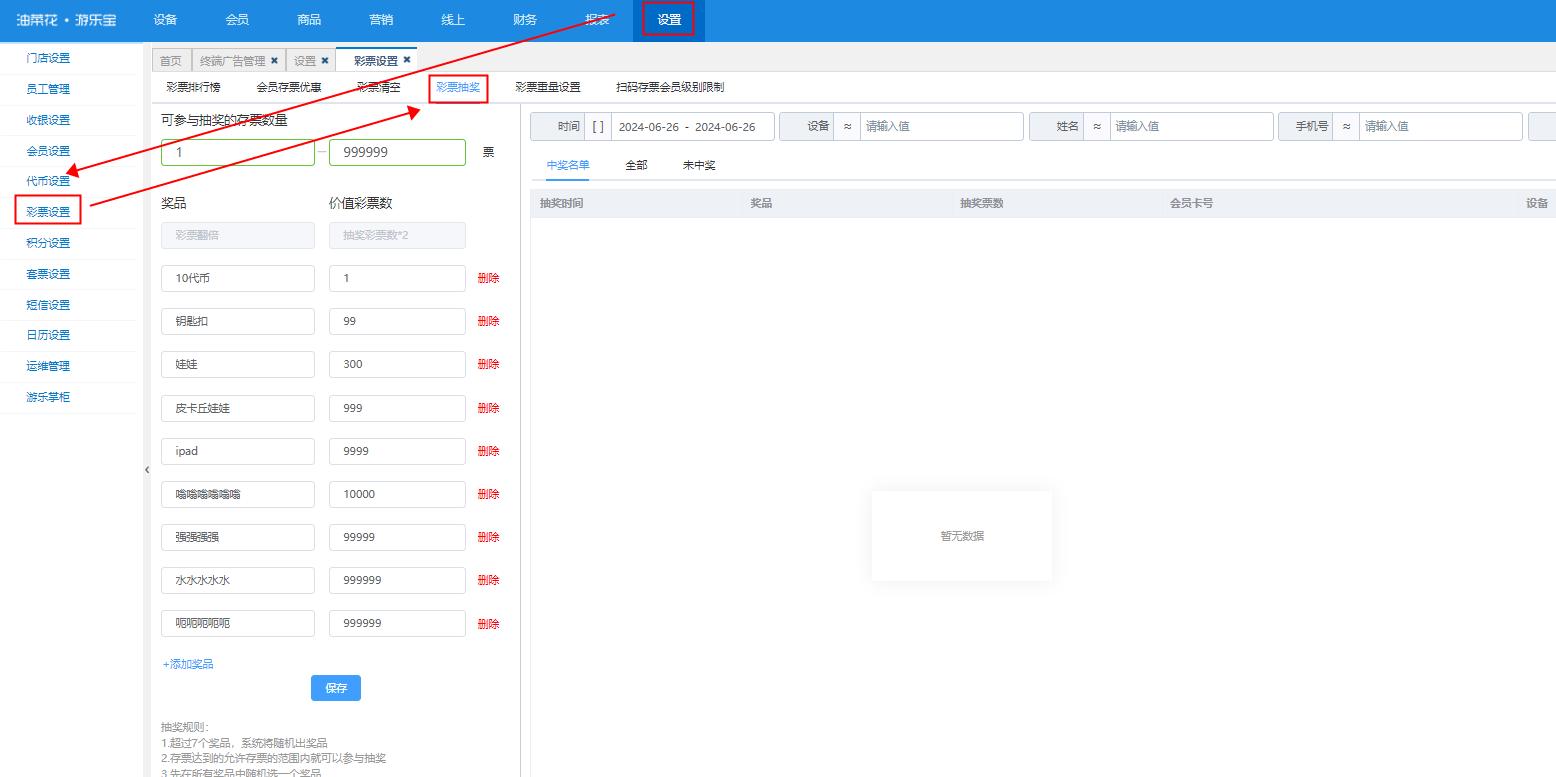This screenshot has width=1556, height=777.
Task: Switch to the 彩票重量设置 sub-tab
Action: point(548,87)
